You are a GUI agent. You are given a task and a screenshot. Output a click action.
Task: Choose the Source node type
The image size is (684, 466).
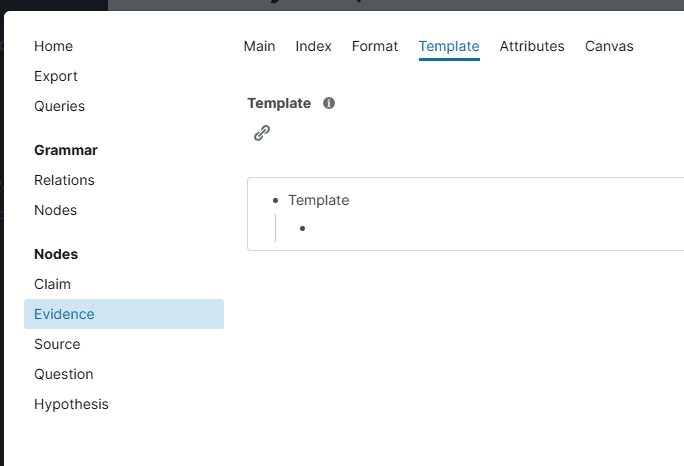point(57,344)
